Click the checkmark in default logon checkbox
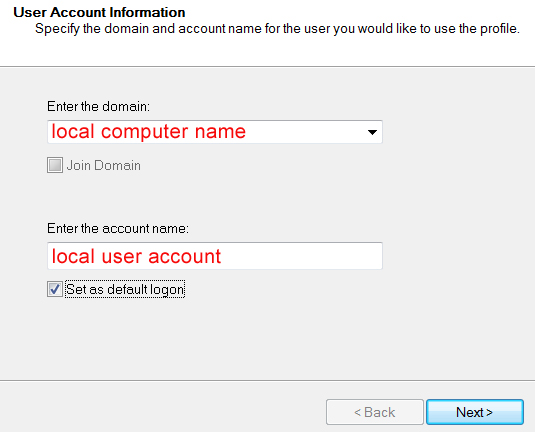This screenshot has height=432, width=535. tap(55, 289)
